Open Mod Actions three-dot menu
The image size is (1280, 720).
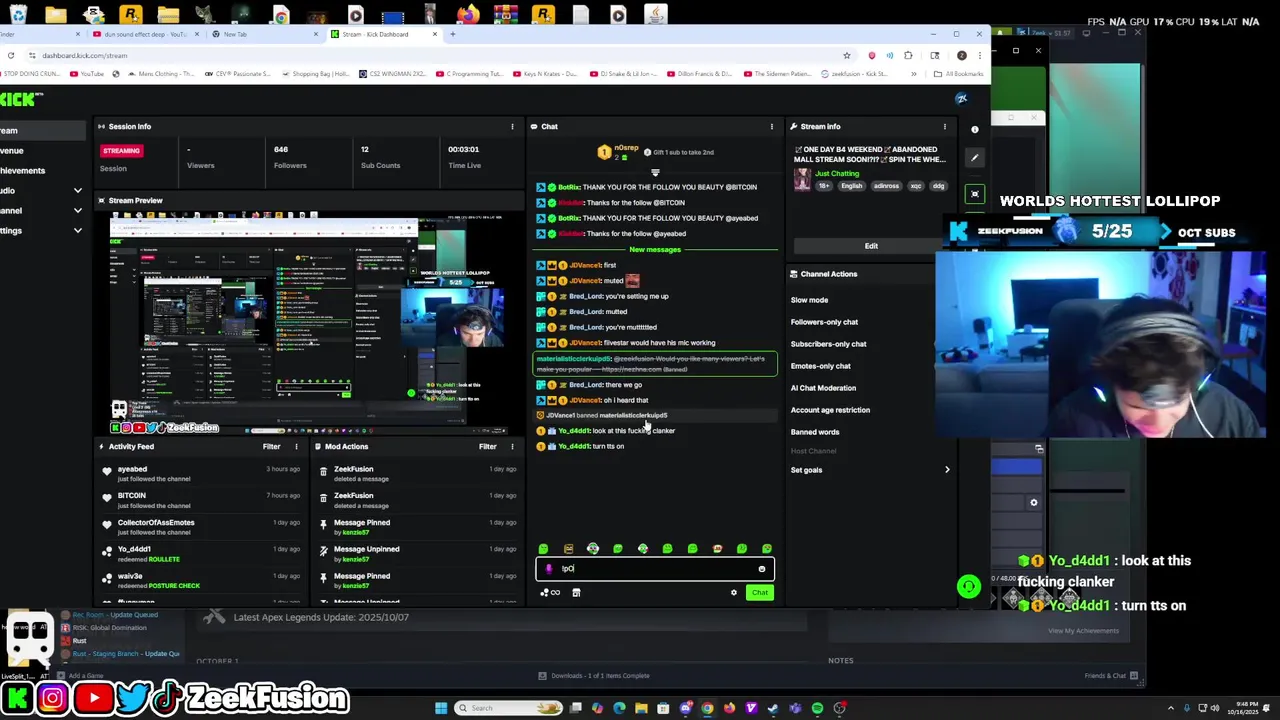(512, 446)
